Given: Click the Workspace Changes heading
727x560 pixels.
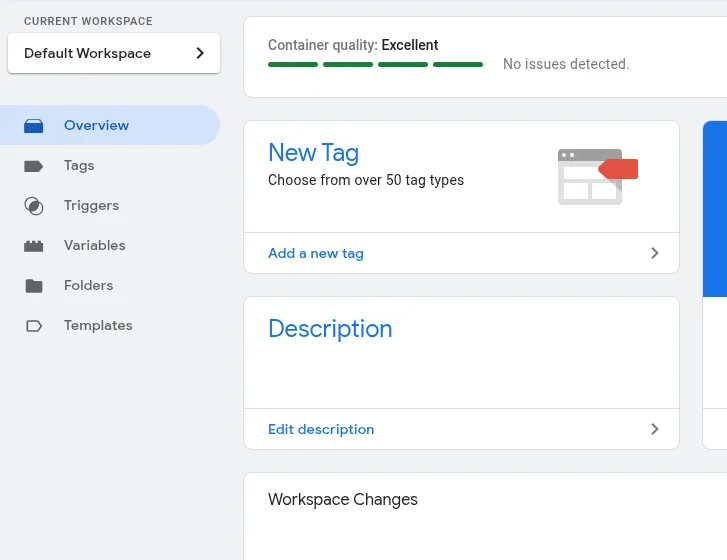Looking at the screenshot, I should (343, 499).
